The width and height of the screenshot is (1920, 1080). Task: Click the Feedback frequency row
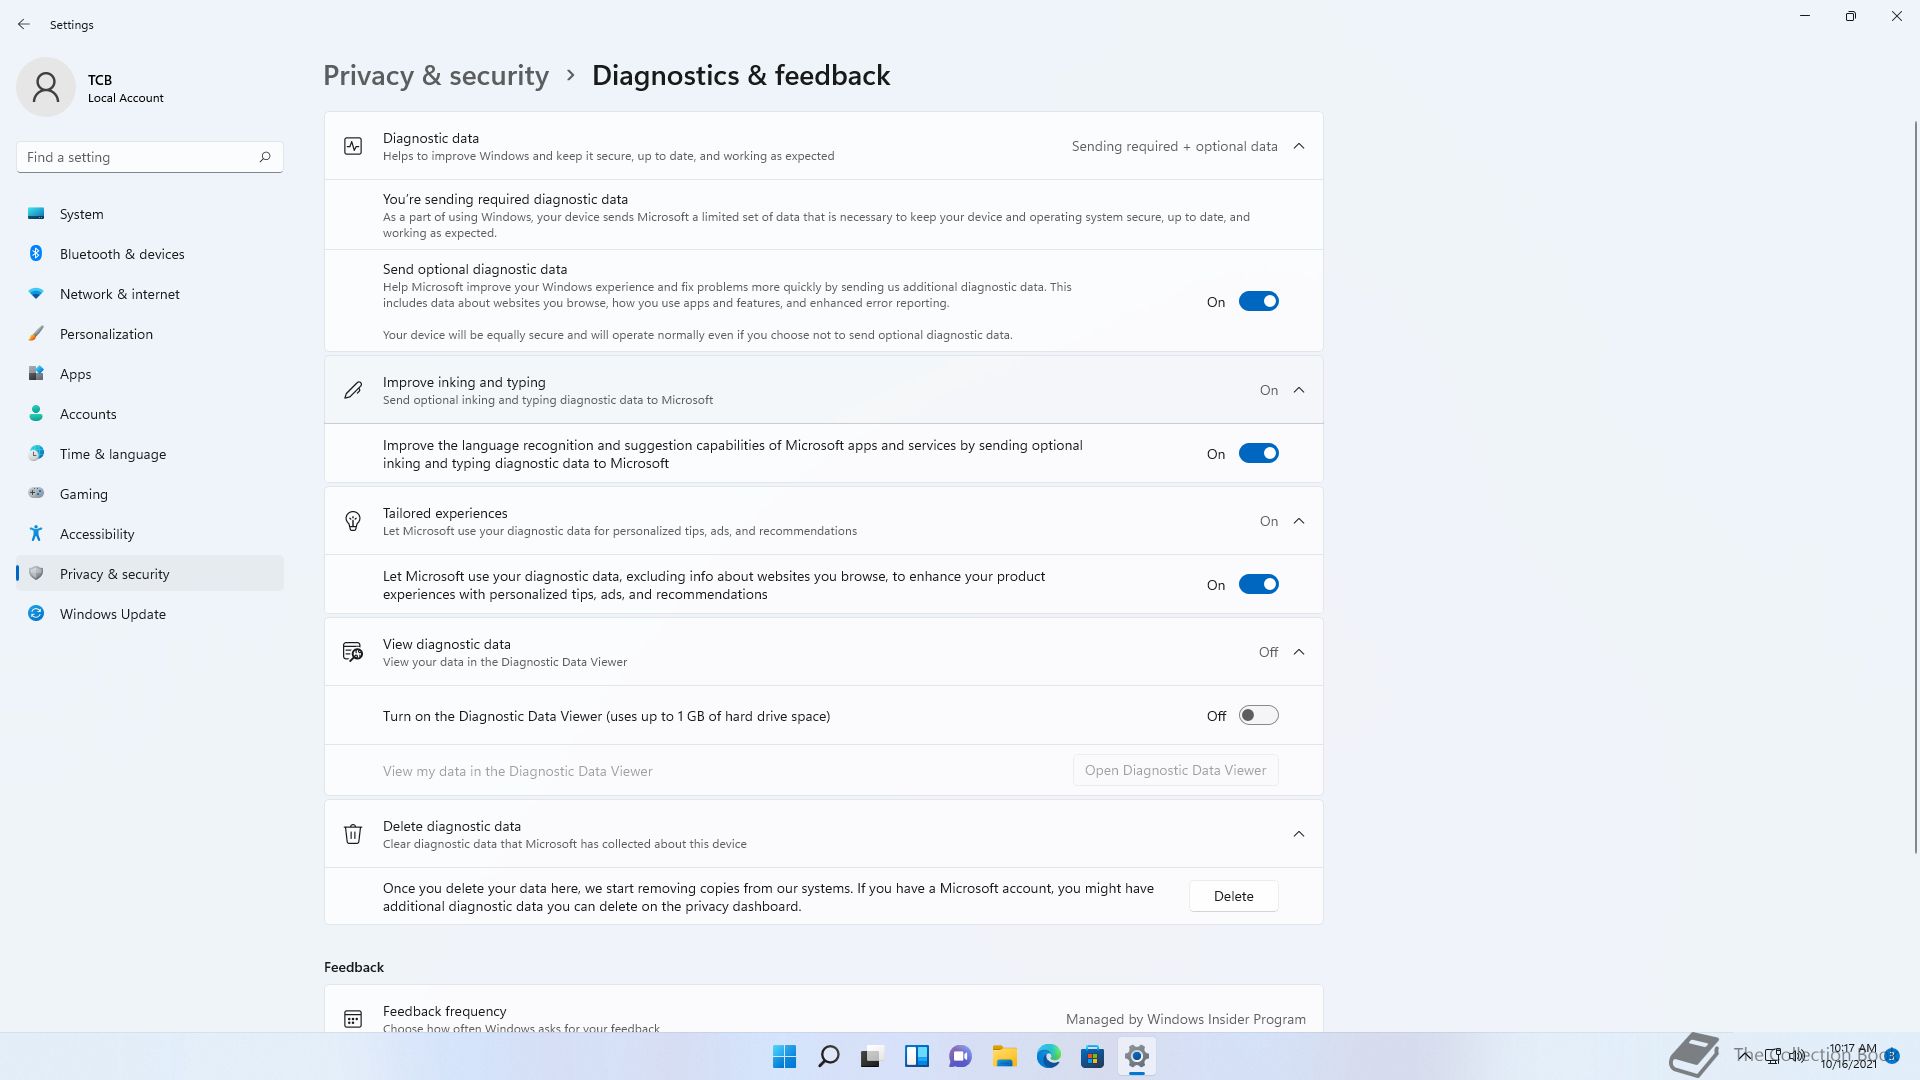[823, 1009]
